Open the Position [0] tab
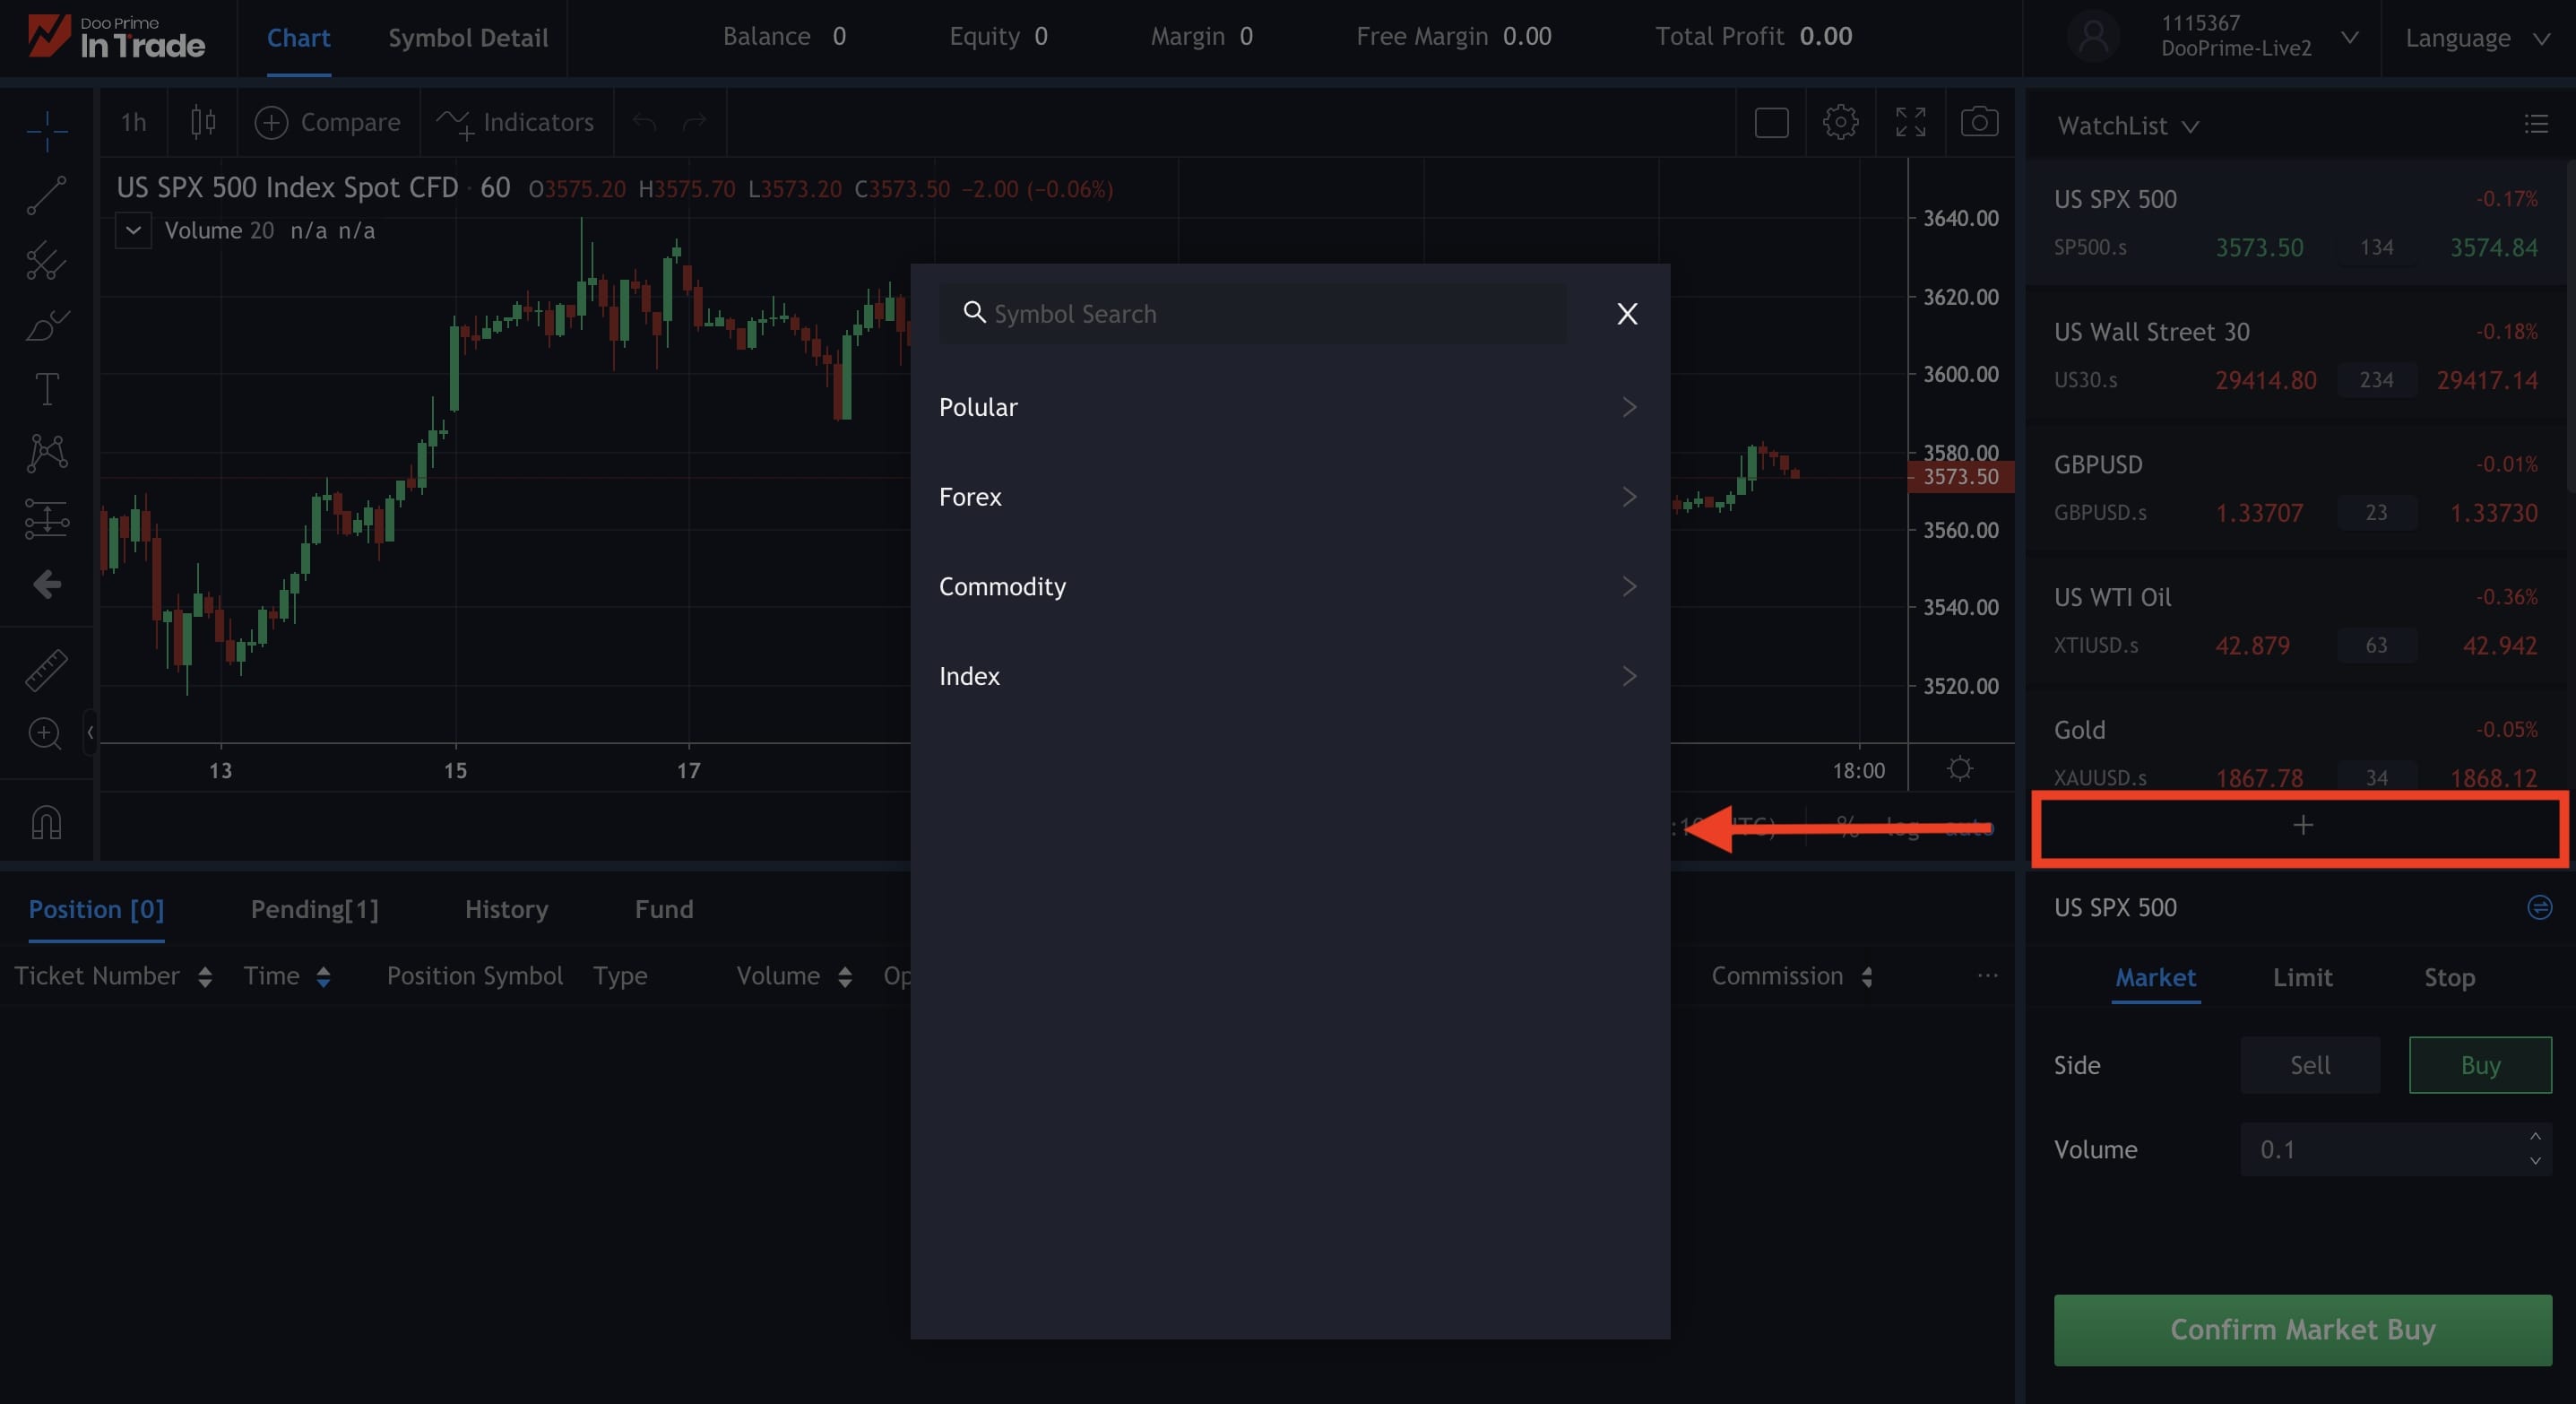The width and height of the screenshot is (2576, 1404). 96,909
